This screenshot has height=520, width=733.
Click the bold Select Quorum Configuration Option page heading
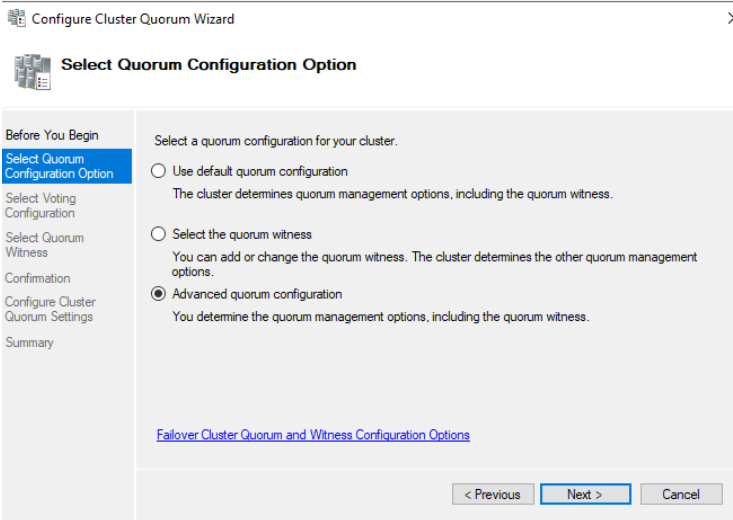pos(208,64)
